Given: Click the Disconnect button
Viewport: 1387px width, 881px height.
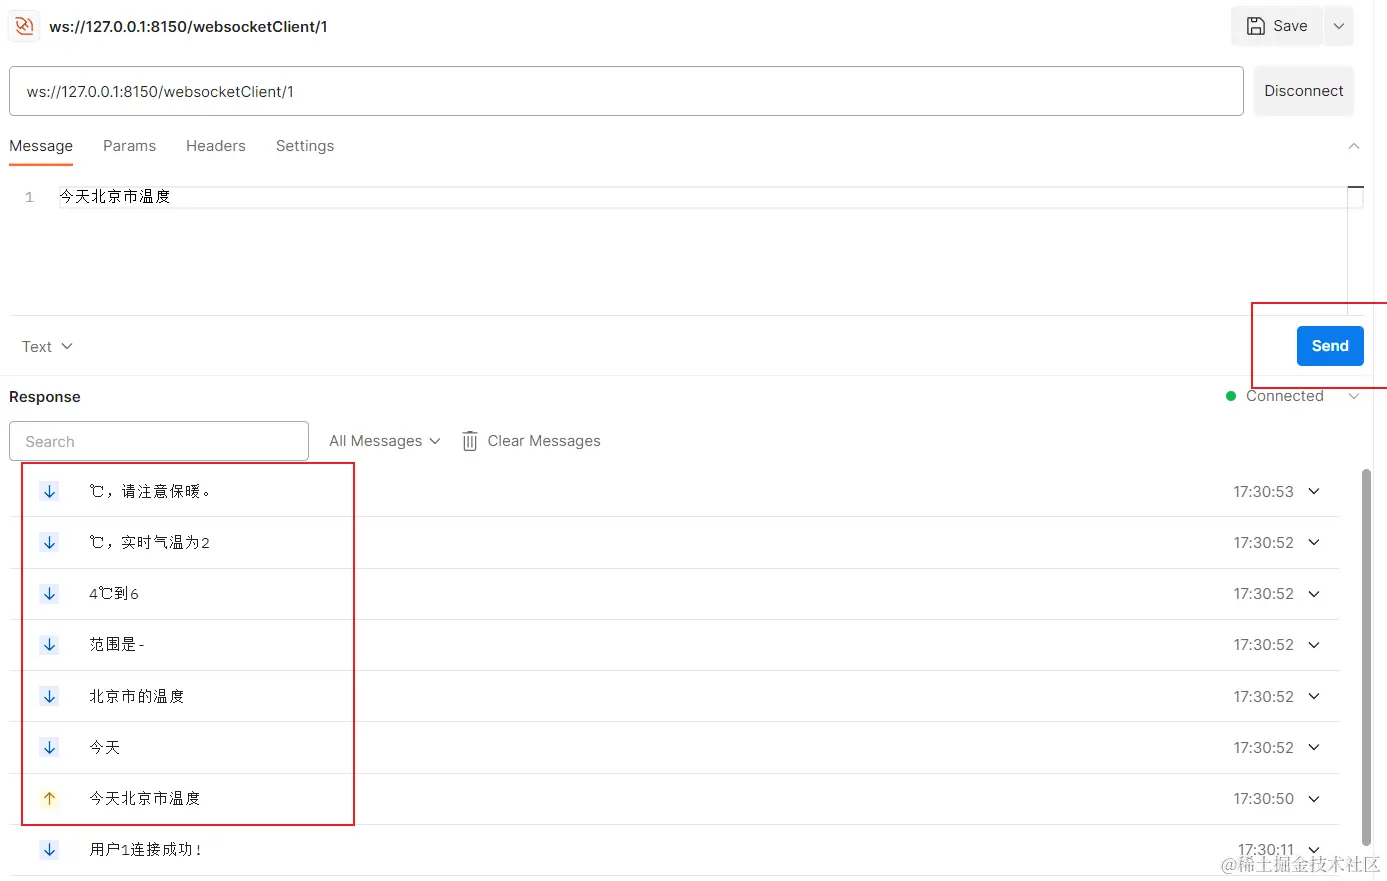Looking at the screenshot, I should pos(1304,91).
